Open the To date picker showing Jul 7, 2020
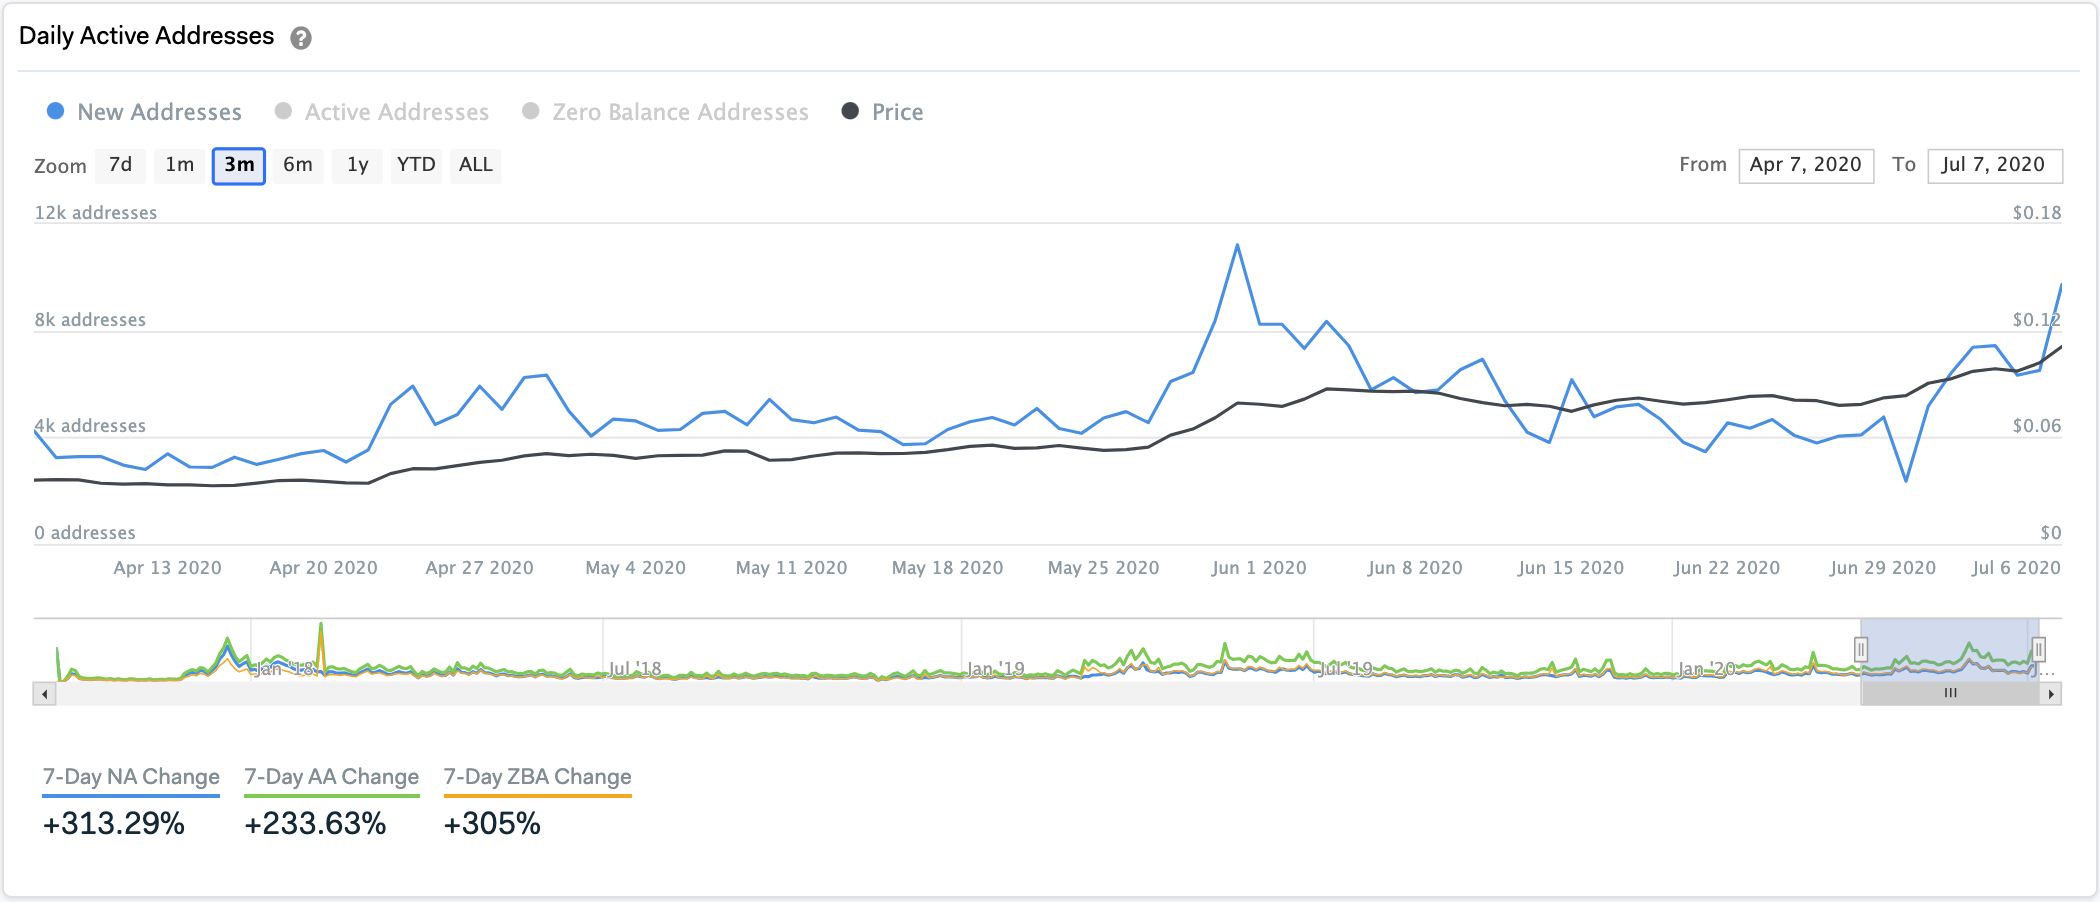The width and height of the screenshot is (2100, 902). [x=1995, y=165]
